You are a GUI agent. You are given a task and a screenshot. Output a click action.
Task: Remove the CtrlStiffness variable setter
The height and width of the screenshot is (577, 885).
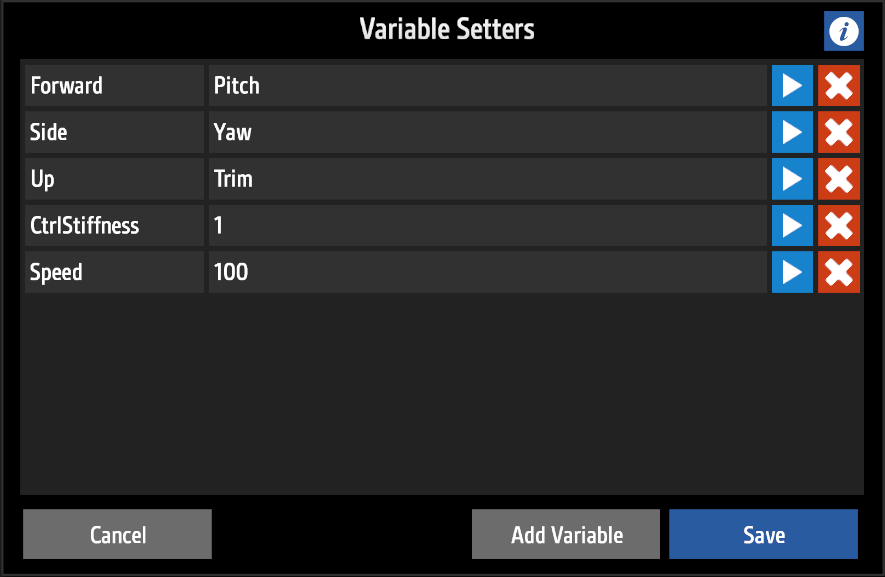(839, 226)
